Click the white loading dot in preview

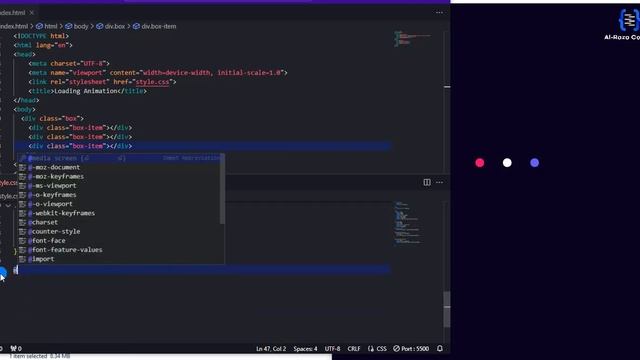pos(507,163)
